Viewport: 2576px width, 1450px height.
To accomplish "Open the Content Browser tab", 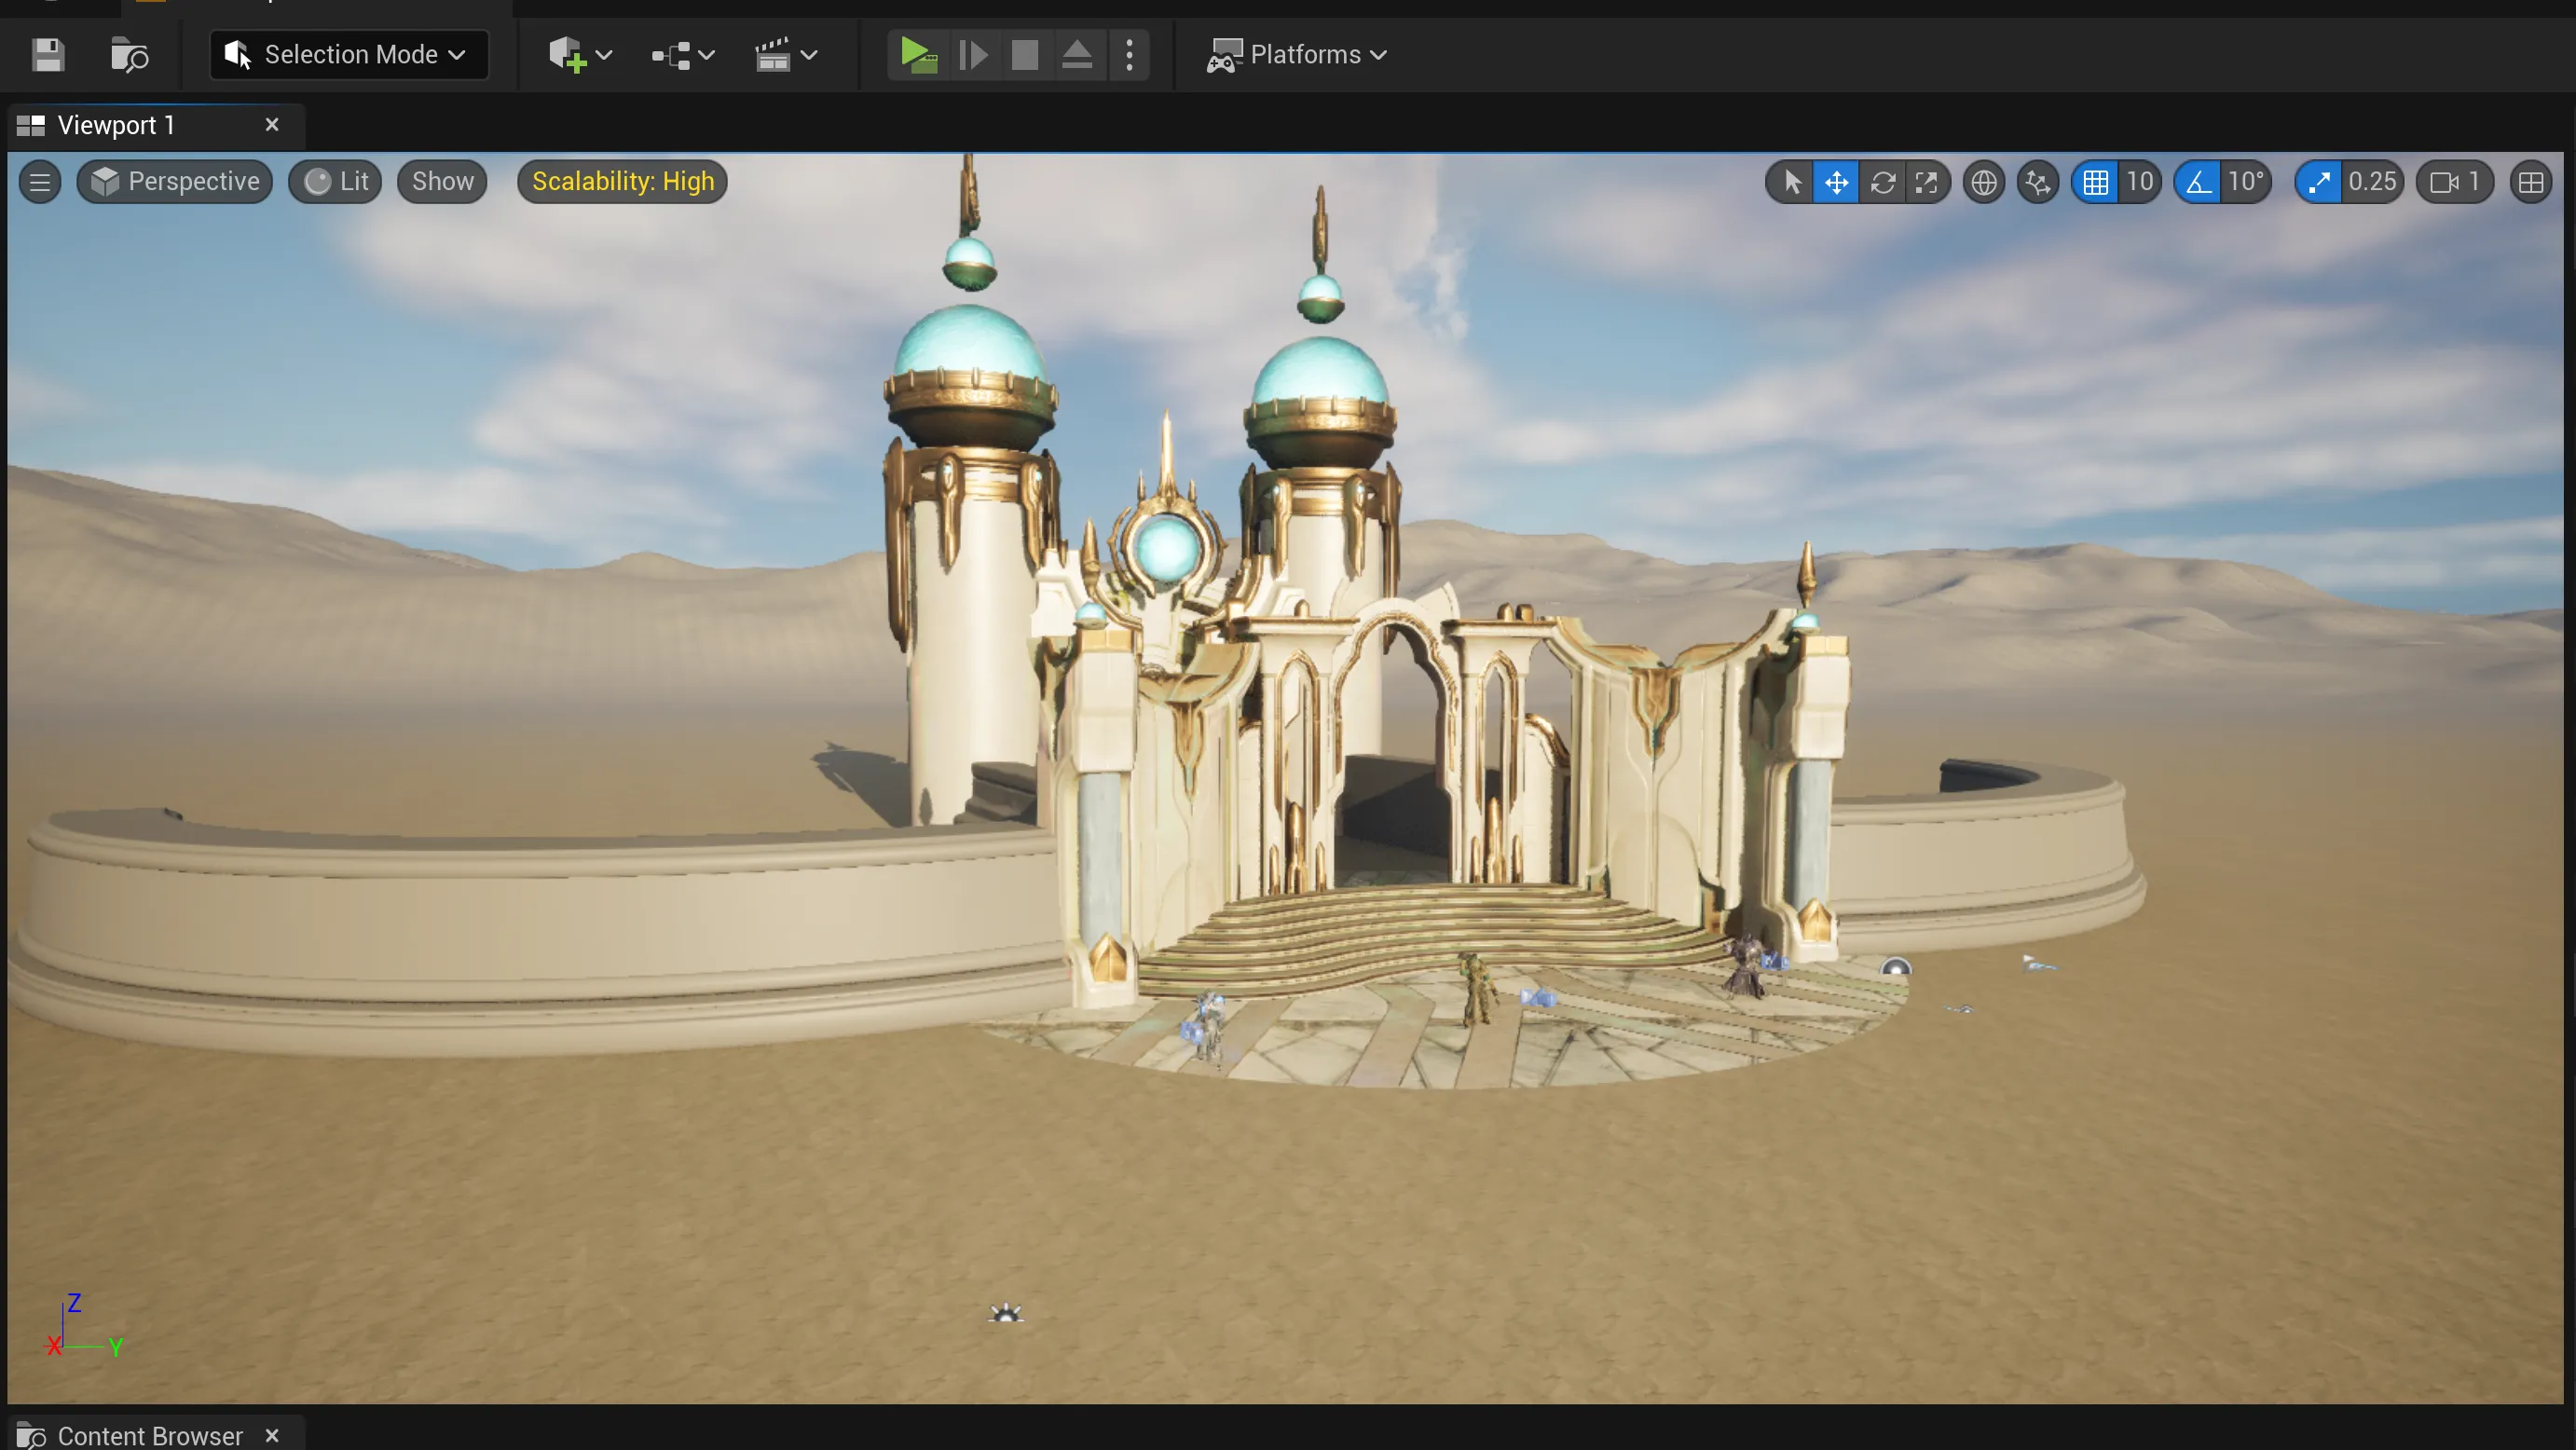I will [x=150, y=1436].
